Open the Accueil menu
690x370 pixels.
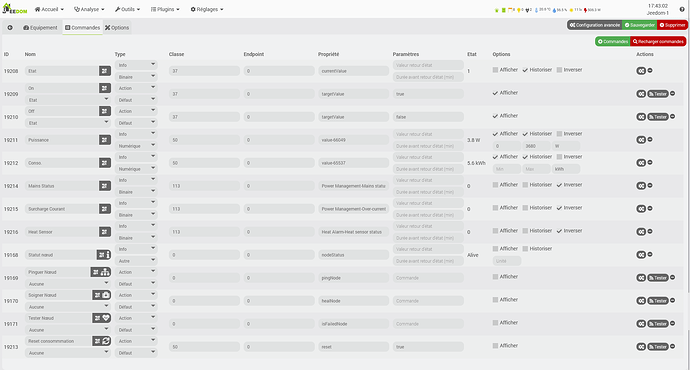(49, 9)
